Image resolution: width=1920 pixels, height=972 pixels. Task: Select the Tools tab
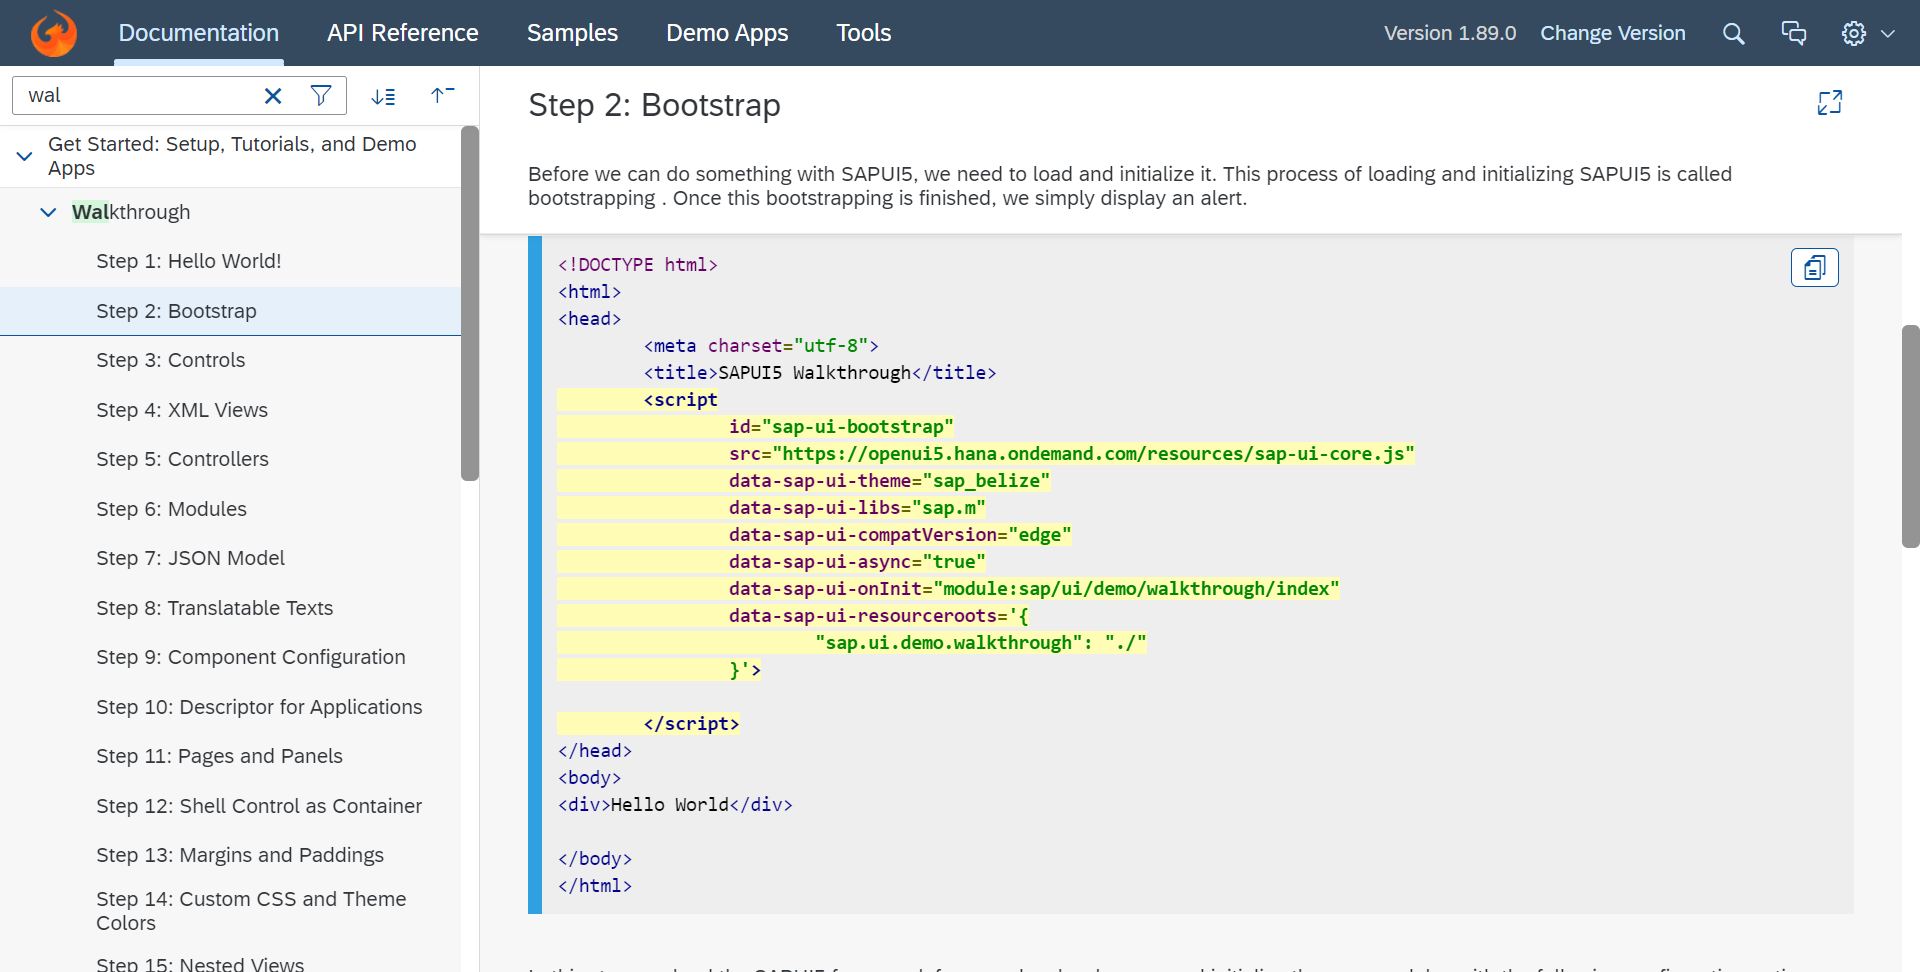(x=863, y=33)
